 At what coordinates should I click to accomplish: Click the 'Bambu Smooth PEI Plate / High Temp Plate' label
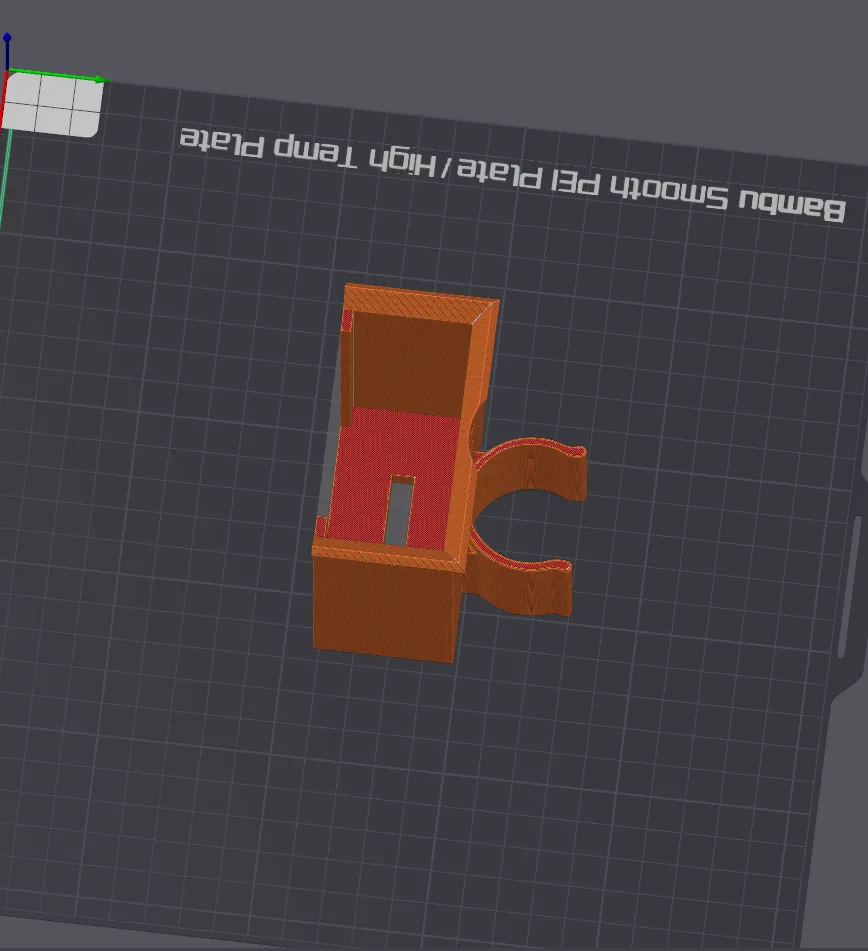513,173
